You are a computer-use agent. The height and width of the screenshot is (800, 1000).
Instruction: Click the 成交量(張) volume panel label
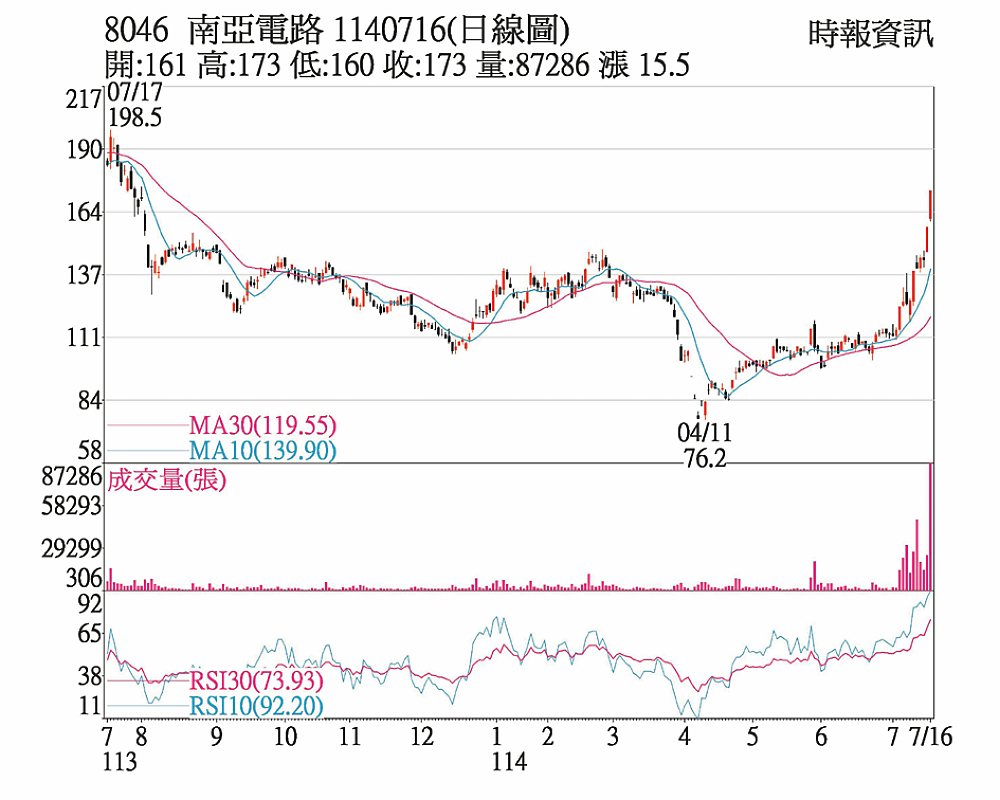click(166, 480)
